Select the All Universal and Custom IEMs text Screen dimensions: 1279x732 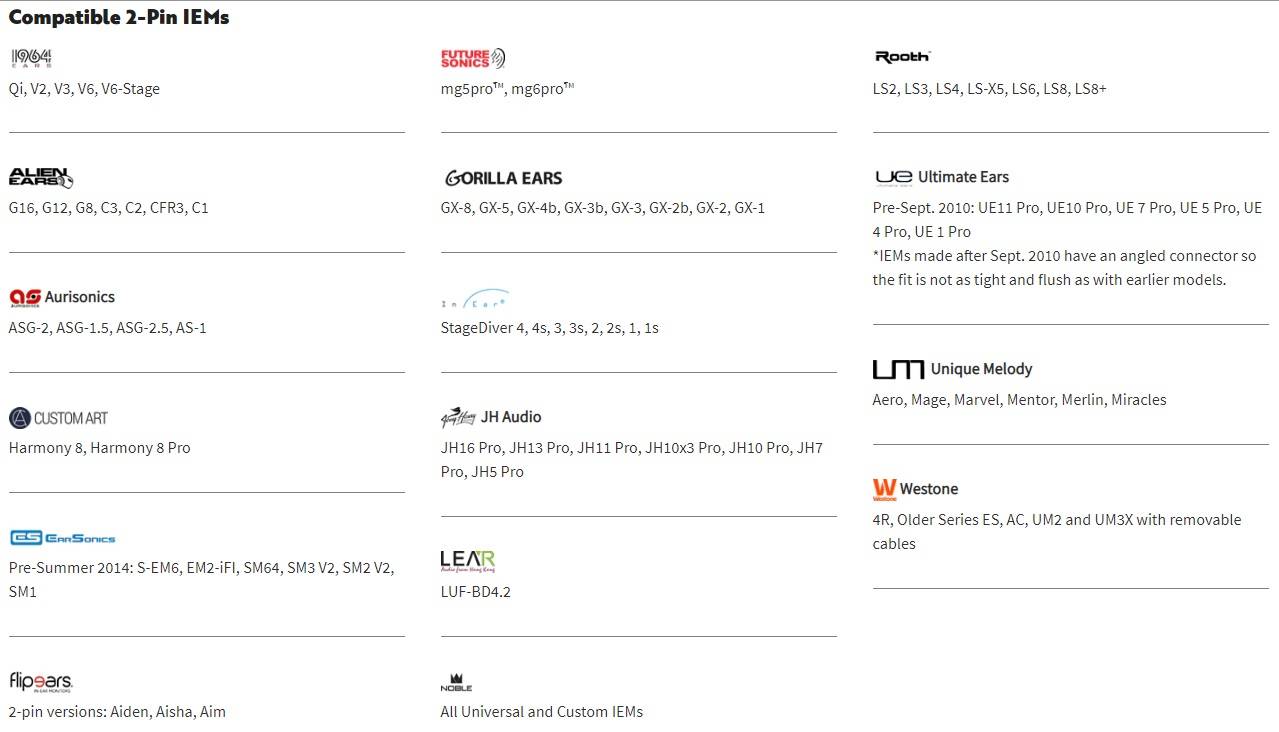tap(541, 712)
